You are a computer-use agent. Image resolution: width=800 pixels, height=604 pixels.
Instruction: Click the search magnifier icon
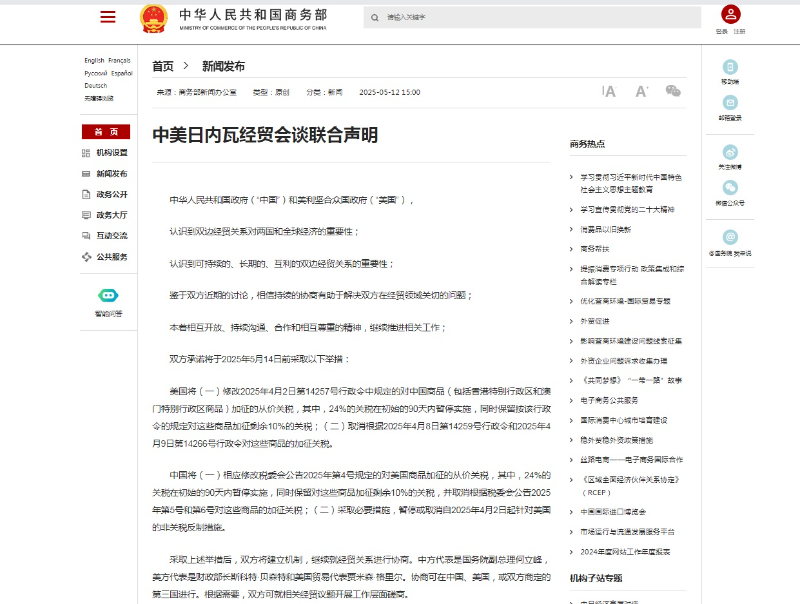(374, 18)
